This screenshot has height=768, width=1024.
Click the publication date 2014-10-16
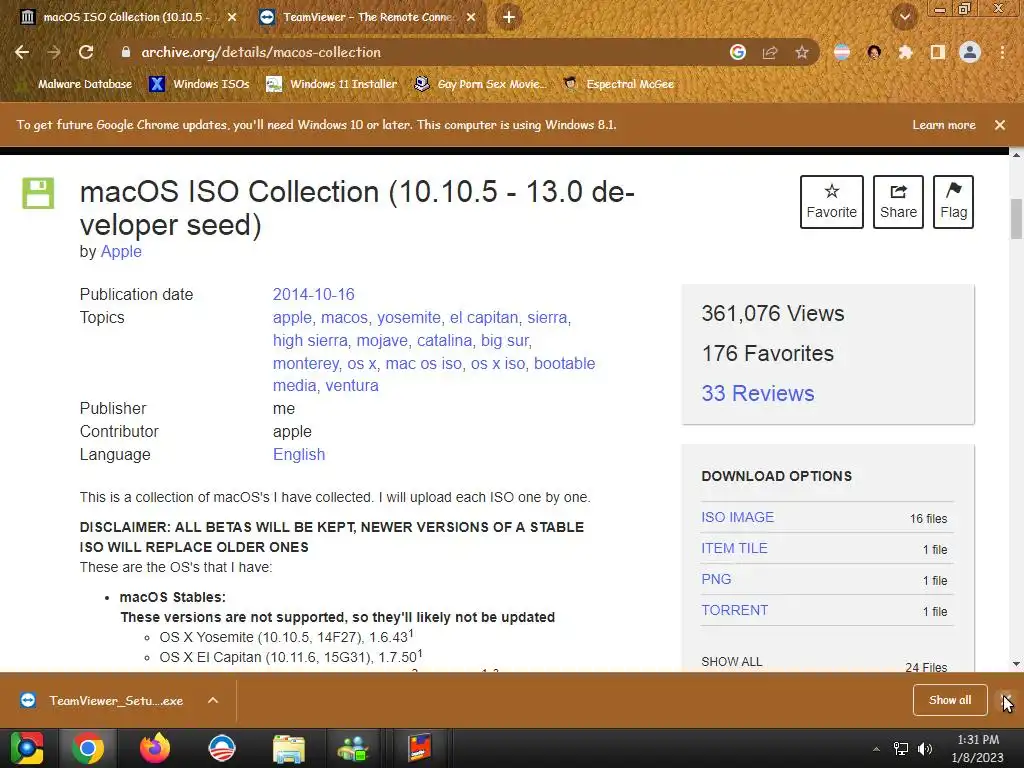pos(313,295)
